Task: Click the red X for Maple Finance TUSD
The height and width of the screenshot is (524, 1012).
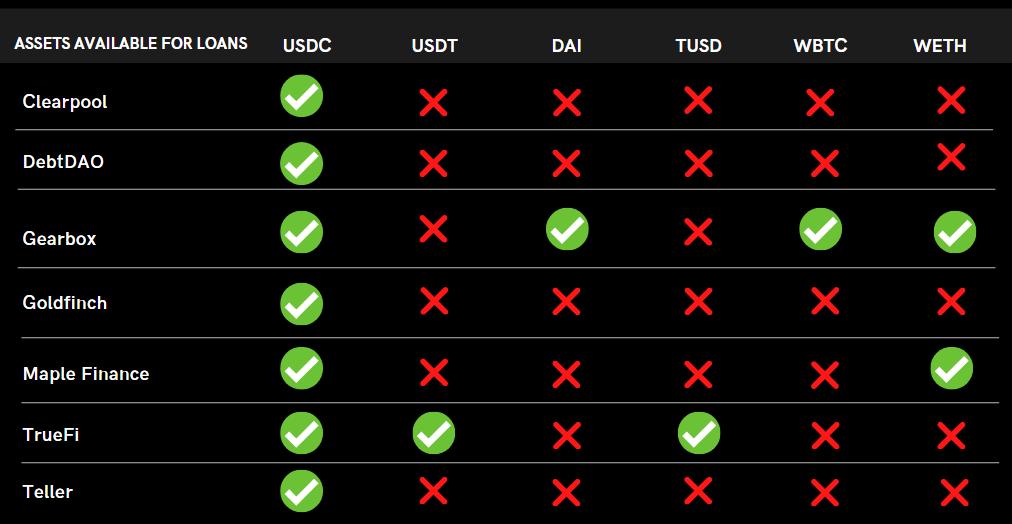Action: tap(698, 374)
